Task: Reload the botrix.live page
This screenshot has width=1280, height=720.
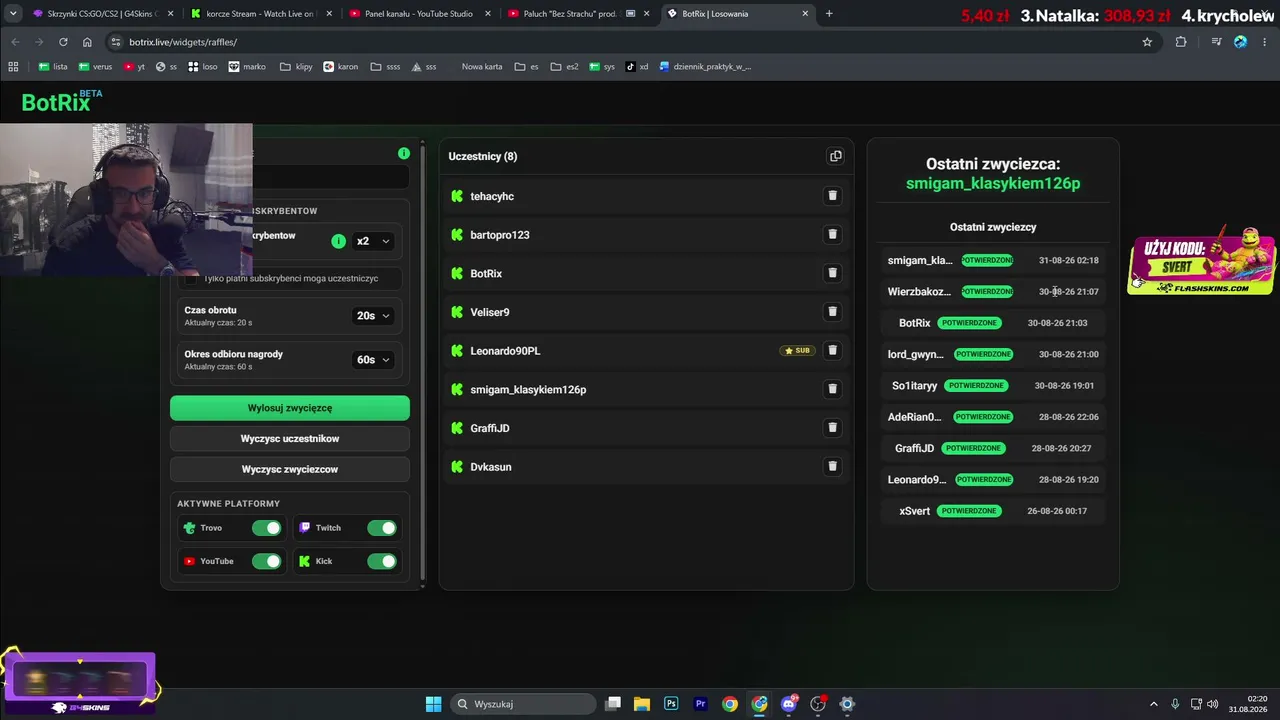Action: click(63, 42)
